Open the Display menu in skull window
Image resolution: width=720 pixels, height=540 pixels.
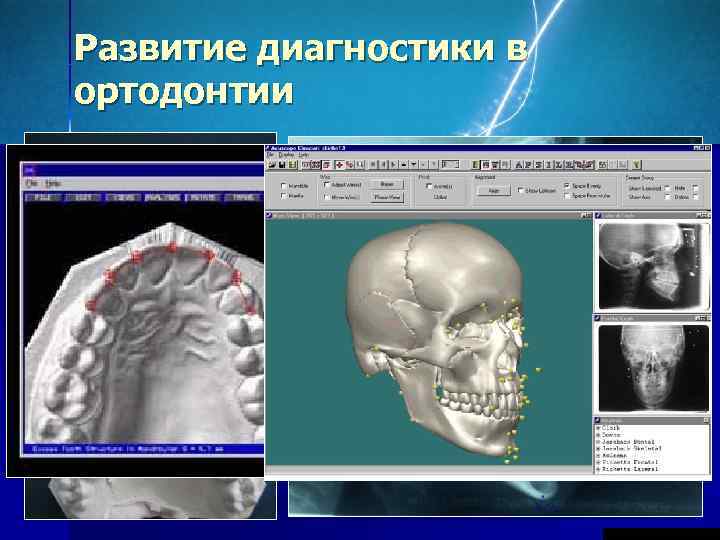[287, 155]
